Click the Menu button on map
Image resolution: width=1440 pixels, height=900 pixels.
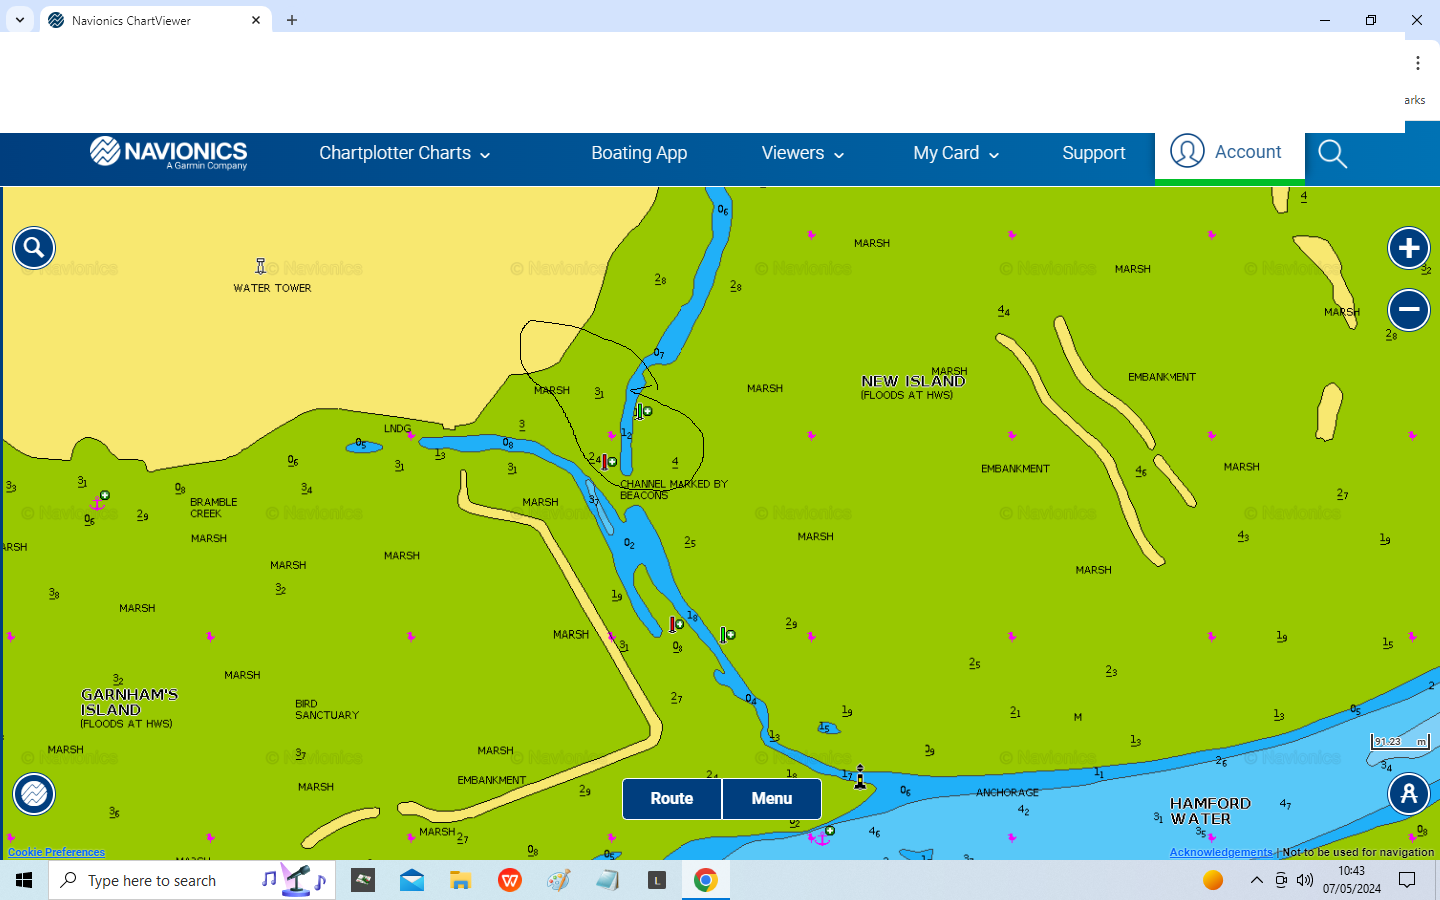point(772,799)
